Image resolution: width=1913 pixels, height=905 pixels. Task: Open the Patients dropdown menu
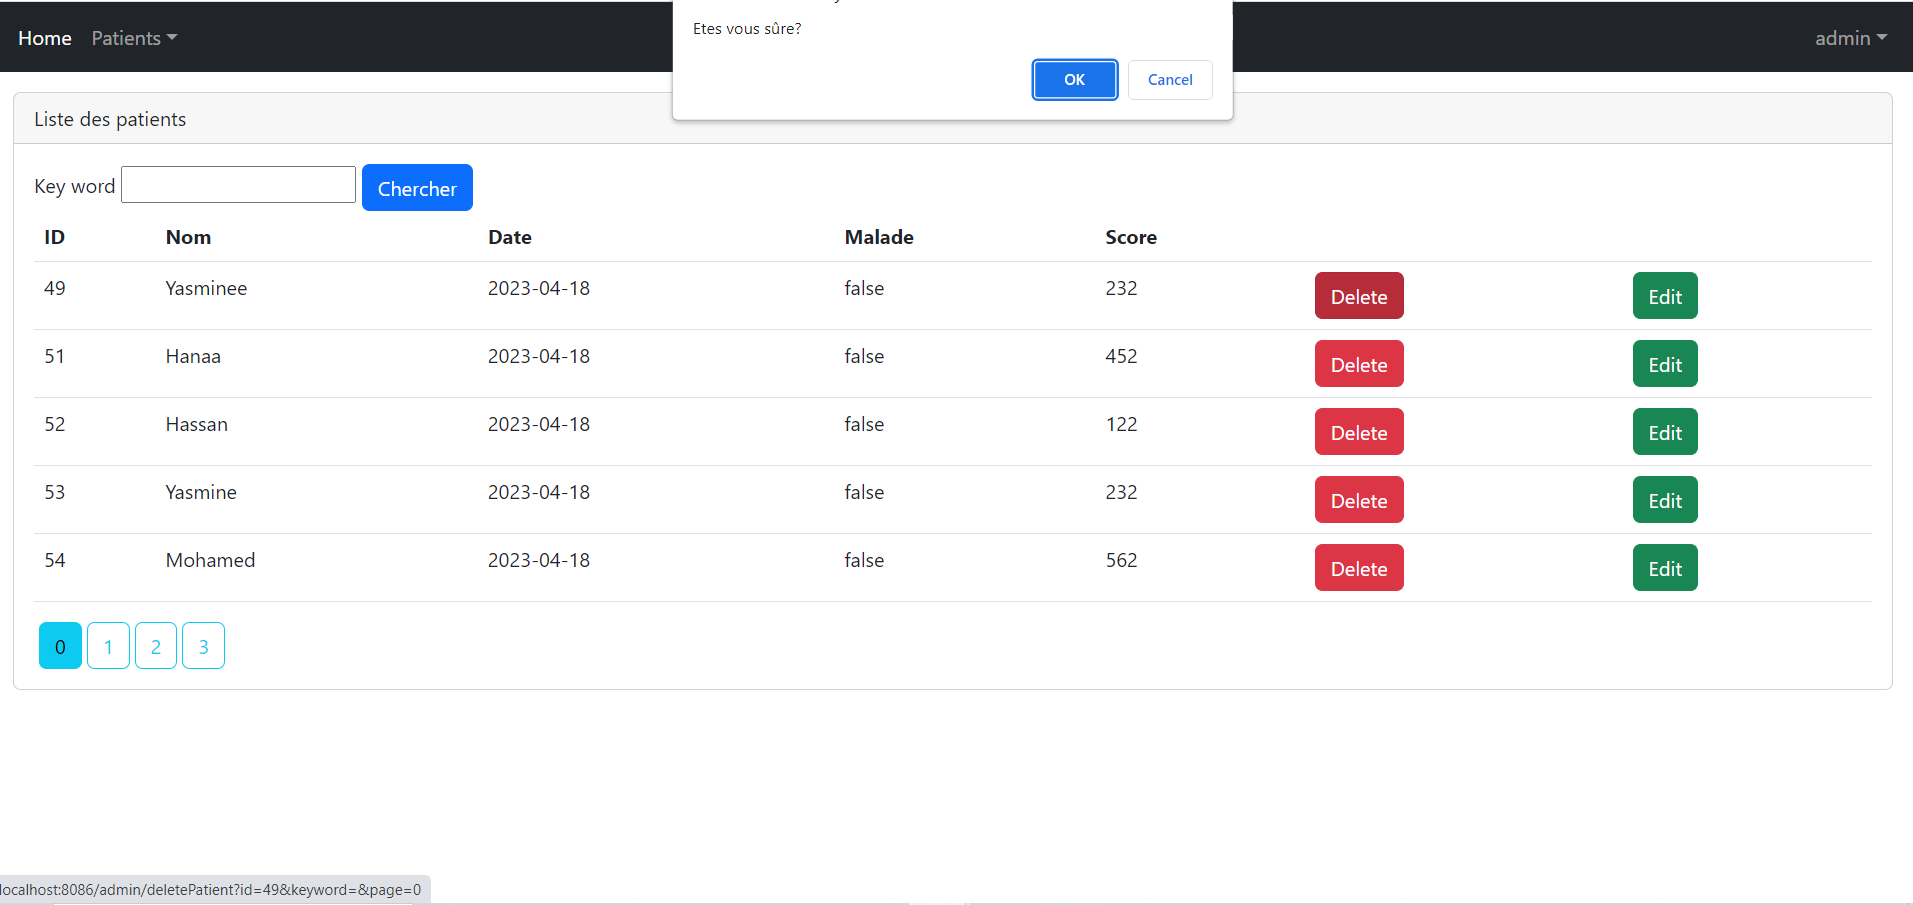pyautogui.click(x=133, y=38)
